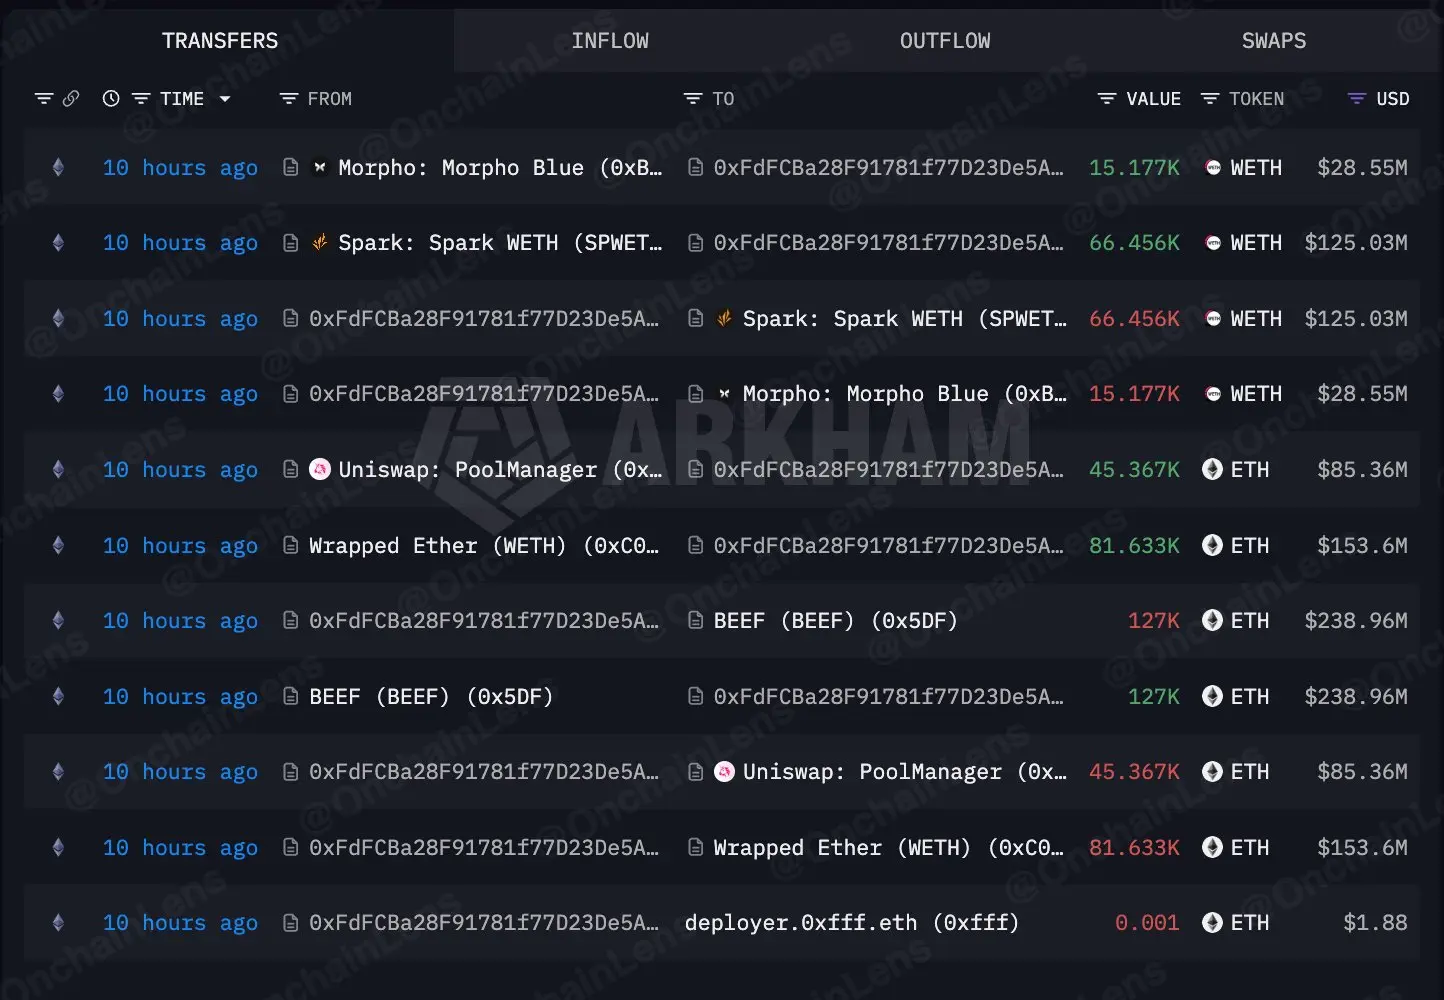Open Morpho: Morpho Blue in the FROM column

pos(500,168)
